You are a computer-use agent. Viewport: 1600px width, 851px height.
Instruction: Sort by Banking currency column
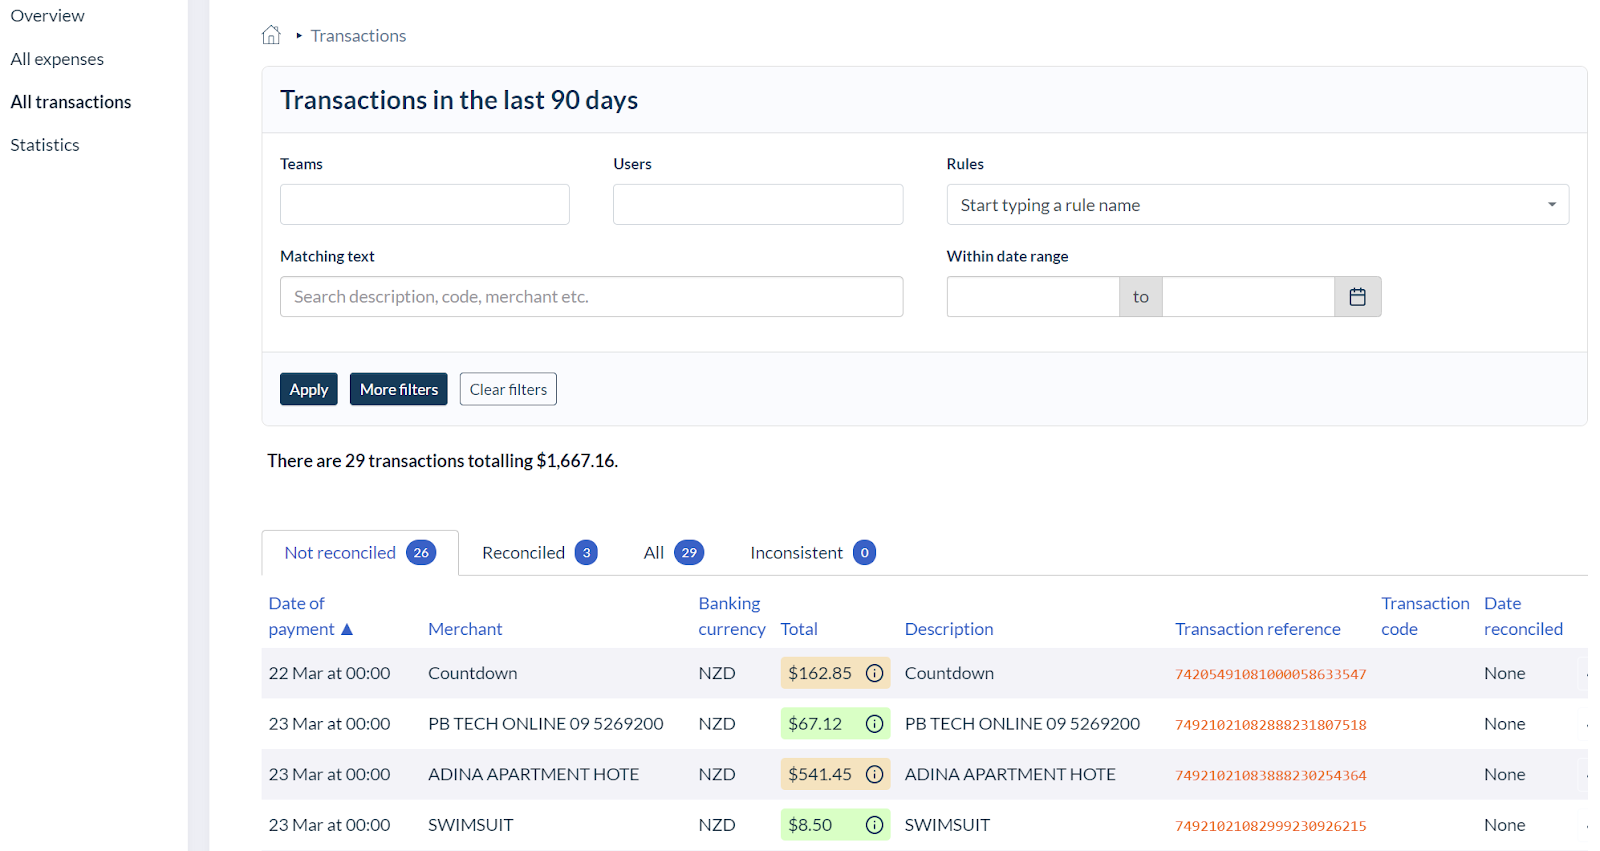coord(731,616)
